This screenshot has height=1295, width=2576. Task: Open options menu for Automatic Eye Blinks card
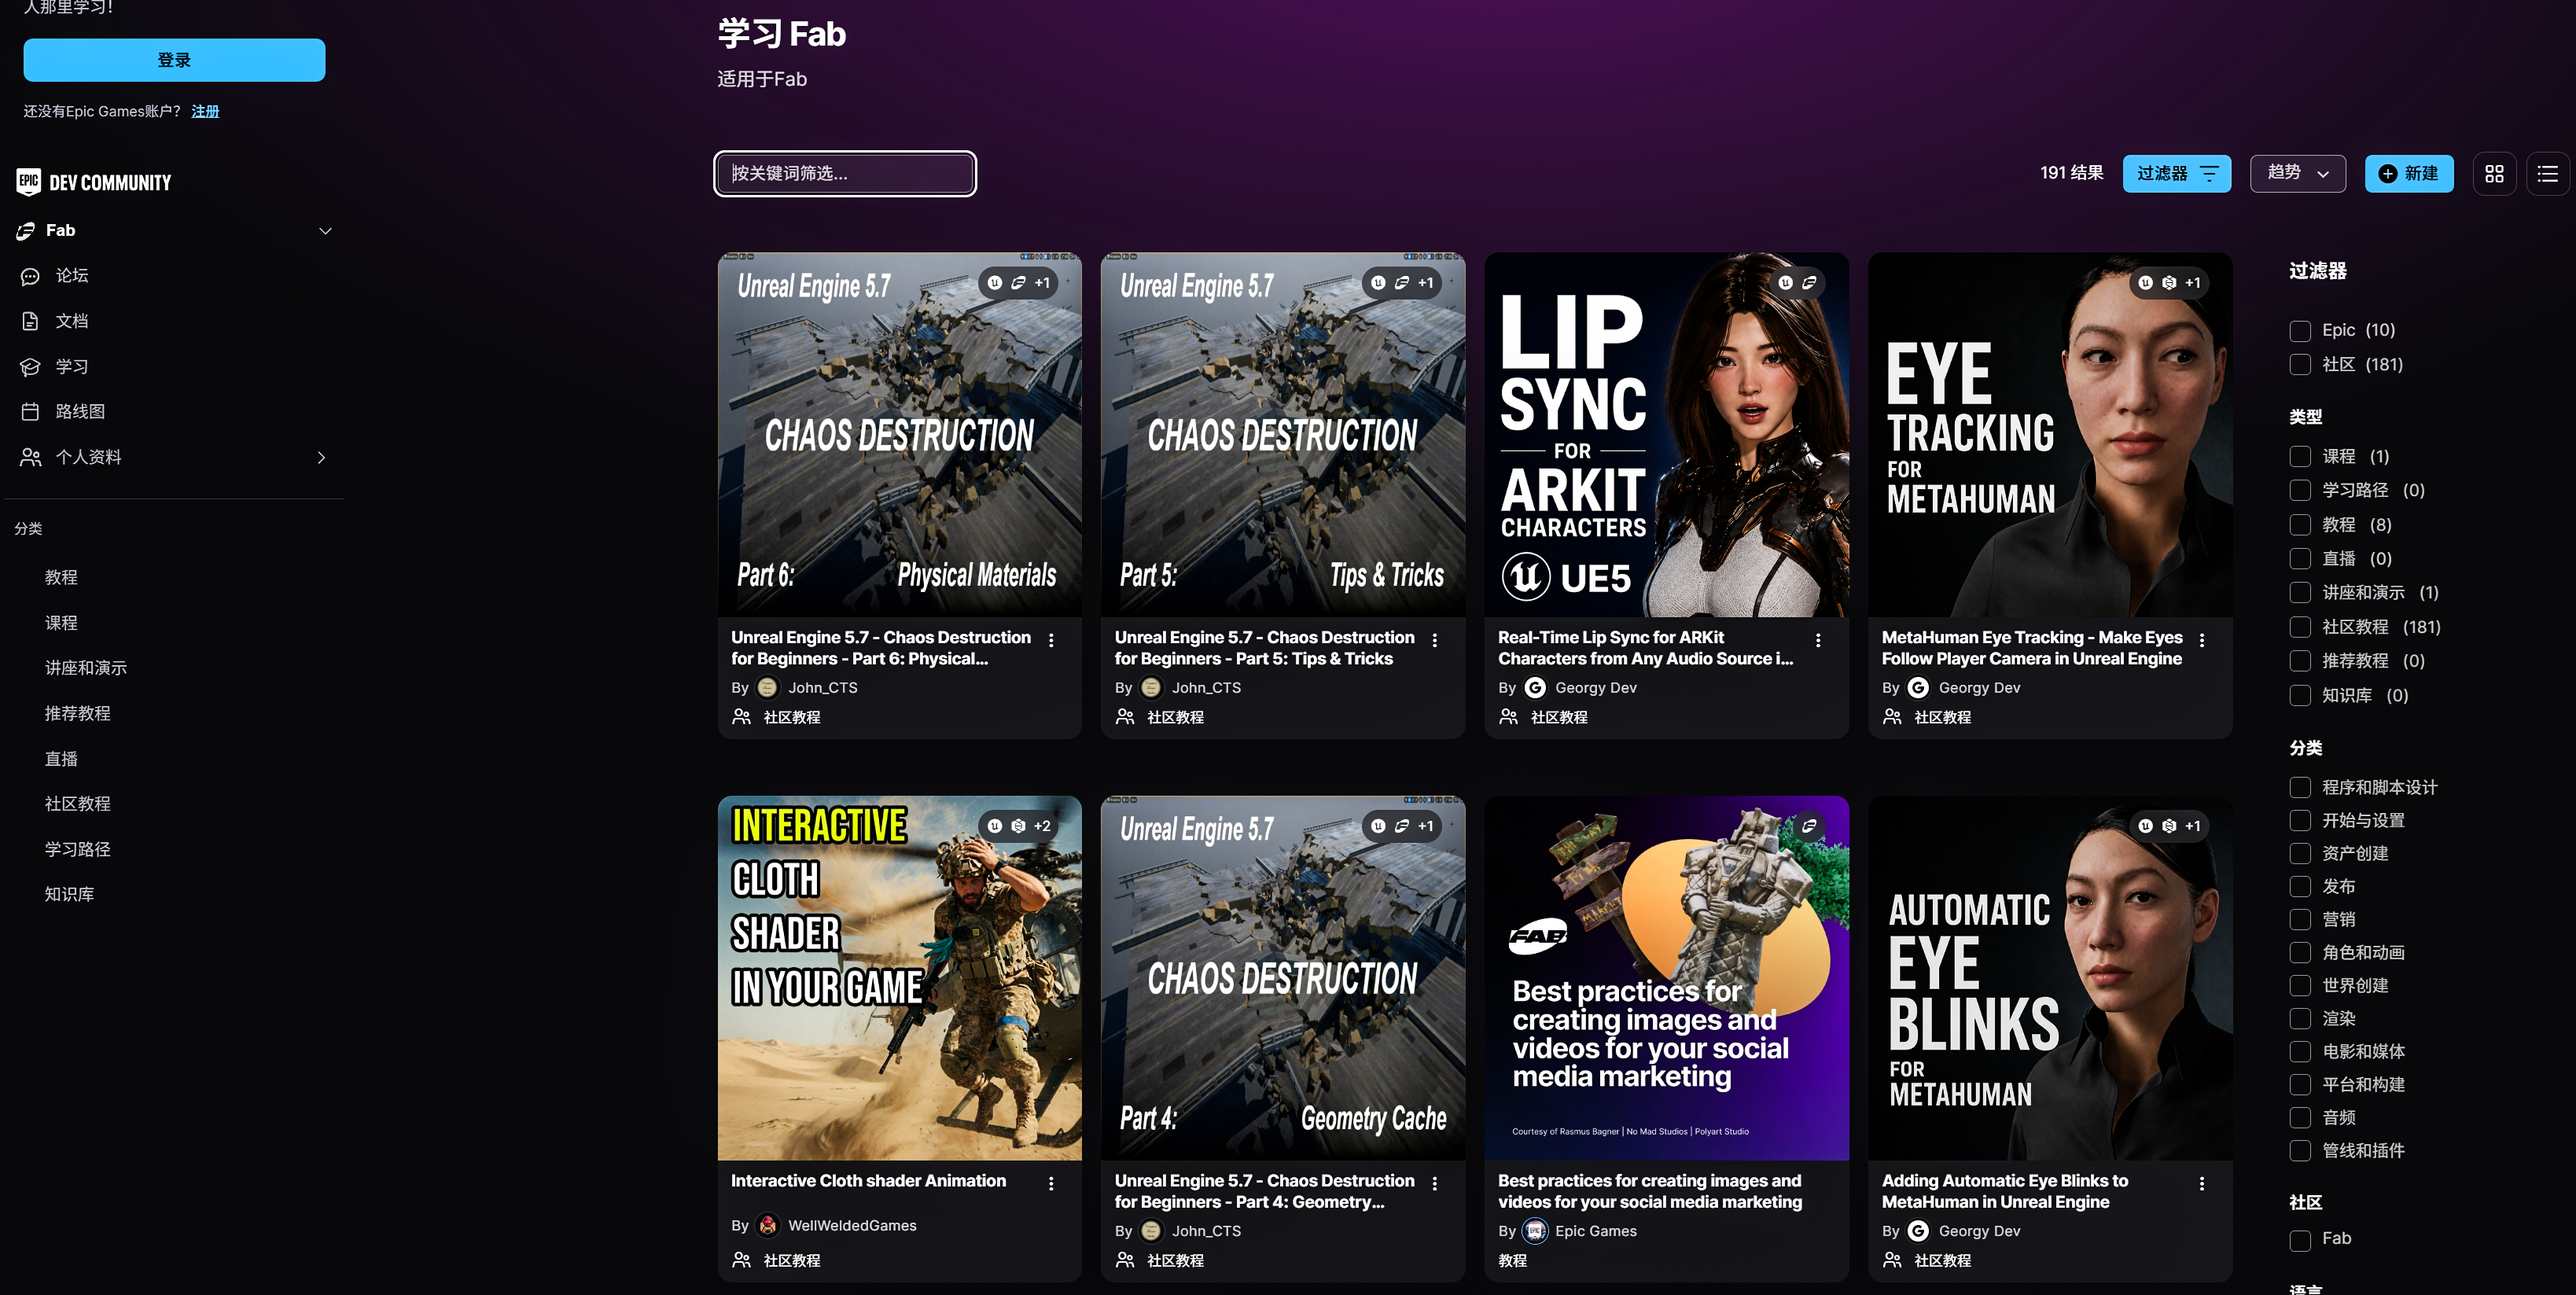2202,1183
